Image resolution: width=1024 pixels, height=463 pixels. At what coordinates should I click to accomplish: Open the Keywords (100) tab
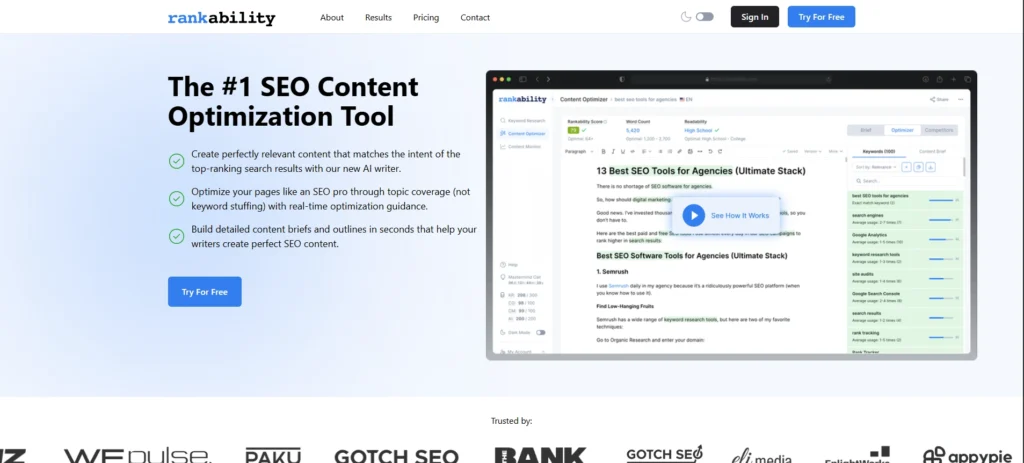pyautogui.click(x=879, y=152)
